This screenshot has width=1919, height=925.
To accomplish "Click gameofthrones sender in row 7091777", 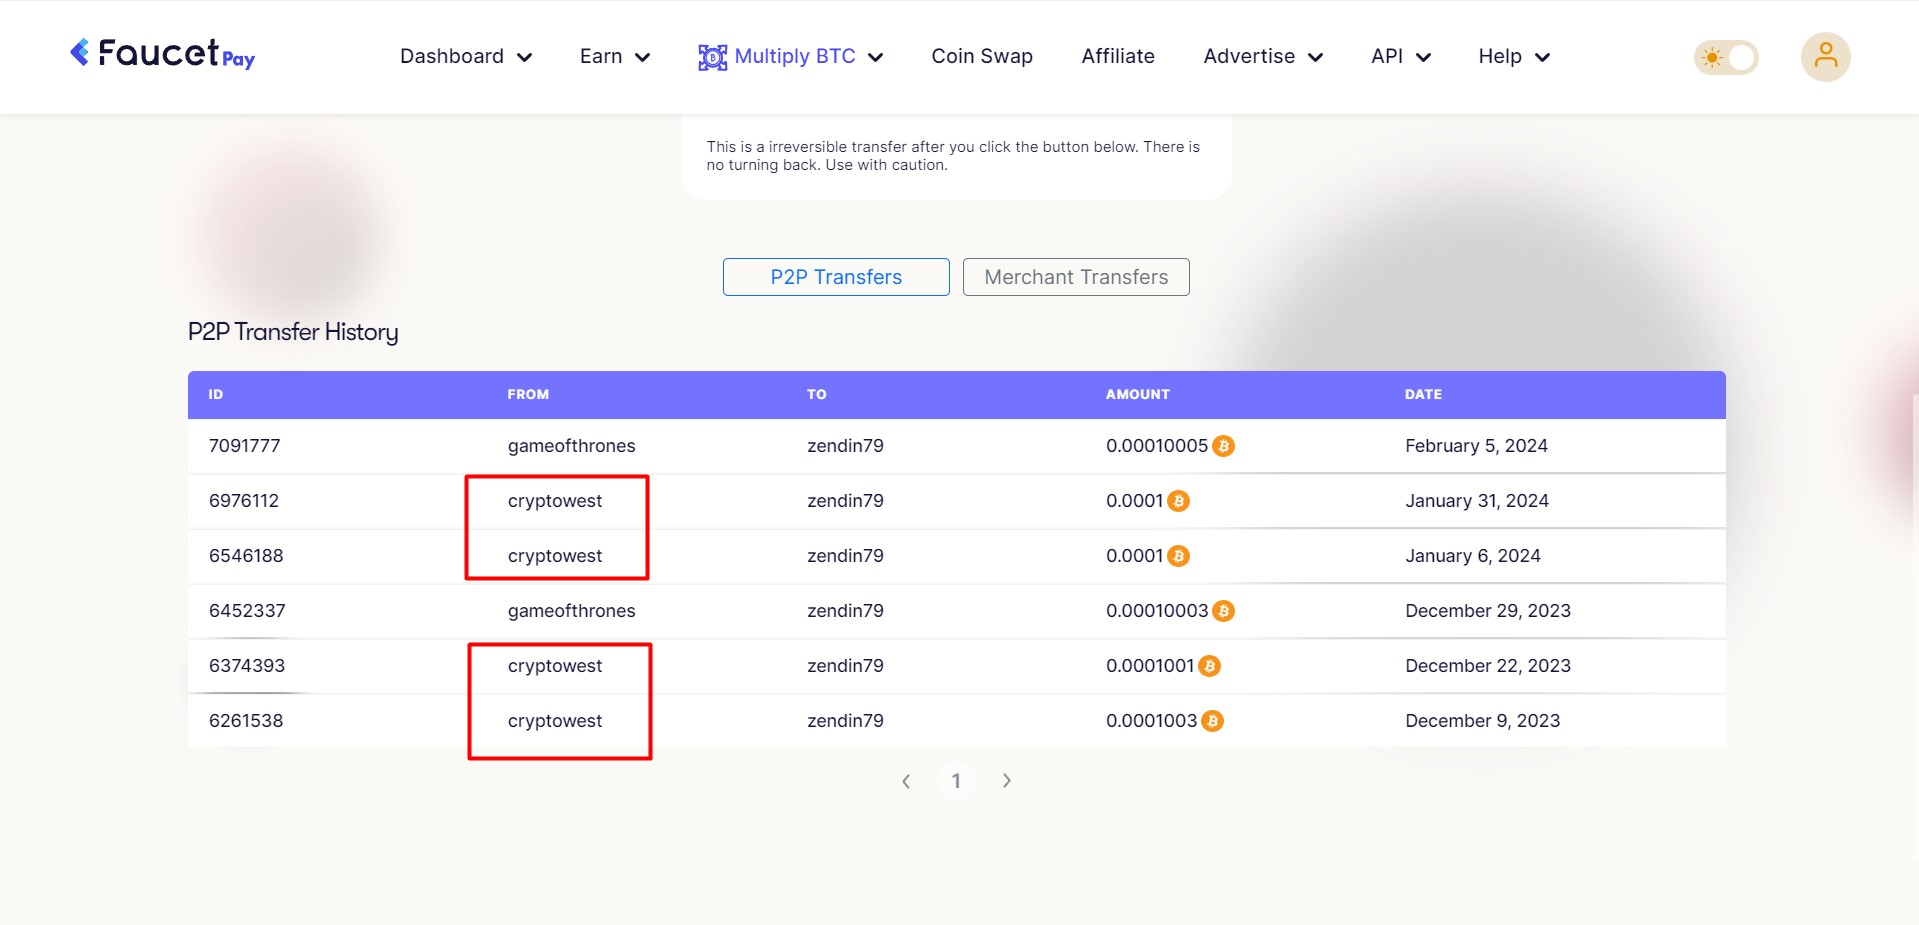I will click(x=571, y=446).
